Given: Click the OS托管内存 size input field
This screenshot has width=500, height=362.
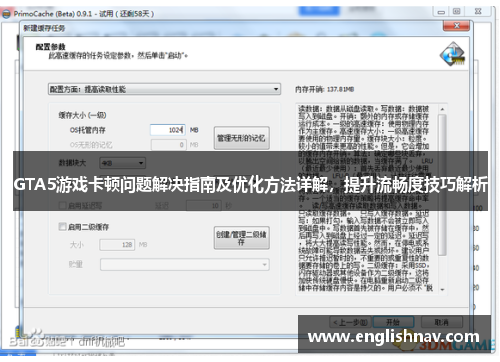Looking at the screenshot, I should (x=168, y=130).
